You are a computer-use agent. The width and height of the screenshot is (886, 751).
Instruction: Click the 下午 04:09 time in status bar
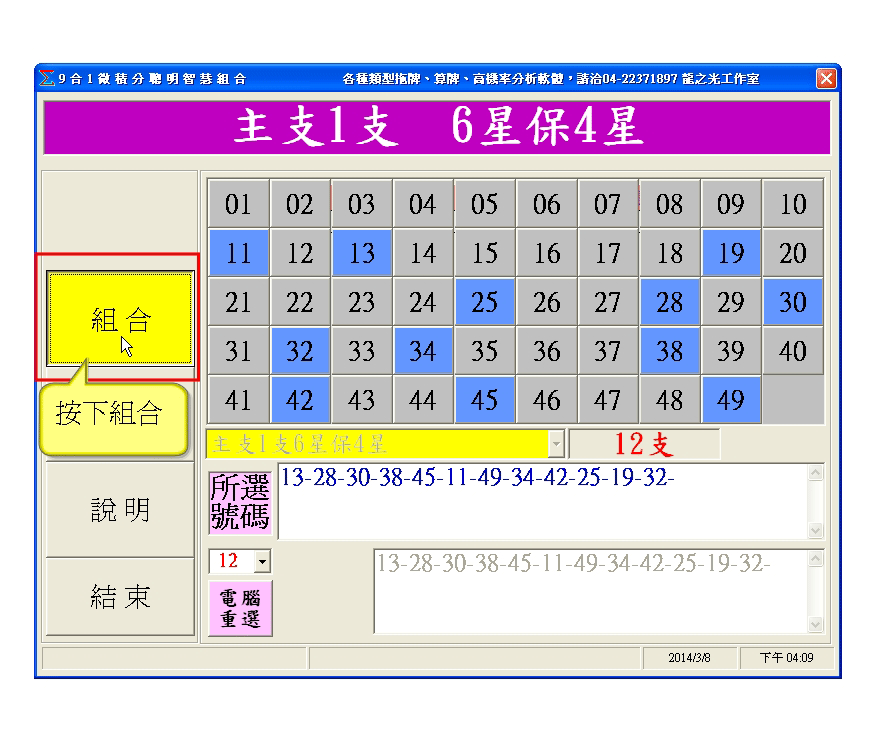(x=786, y=658)
